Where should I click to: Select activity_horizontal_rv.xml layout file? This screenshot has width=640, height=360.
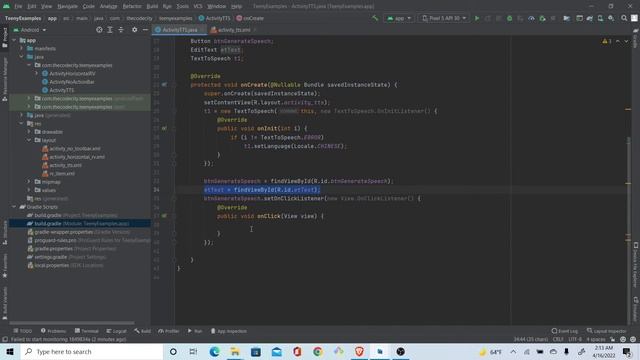click(x=77, y=157)
